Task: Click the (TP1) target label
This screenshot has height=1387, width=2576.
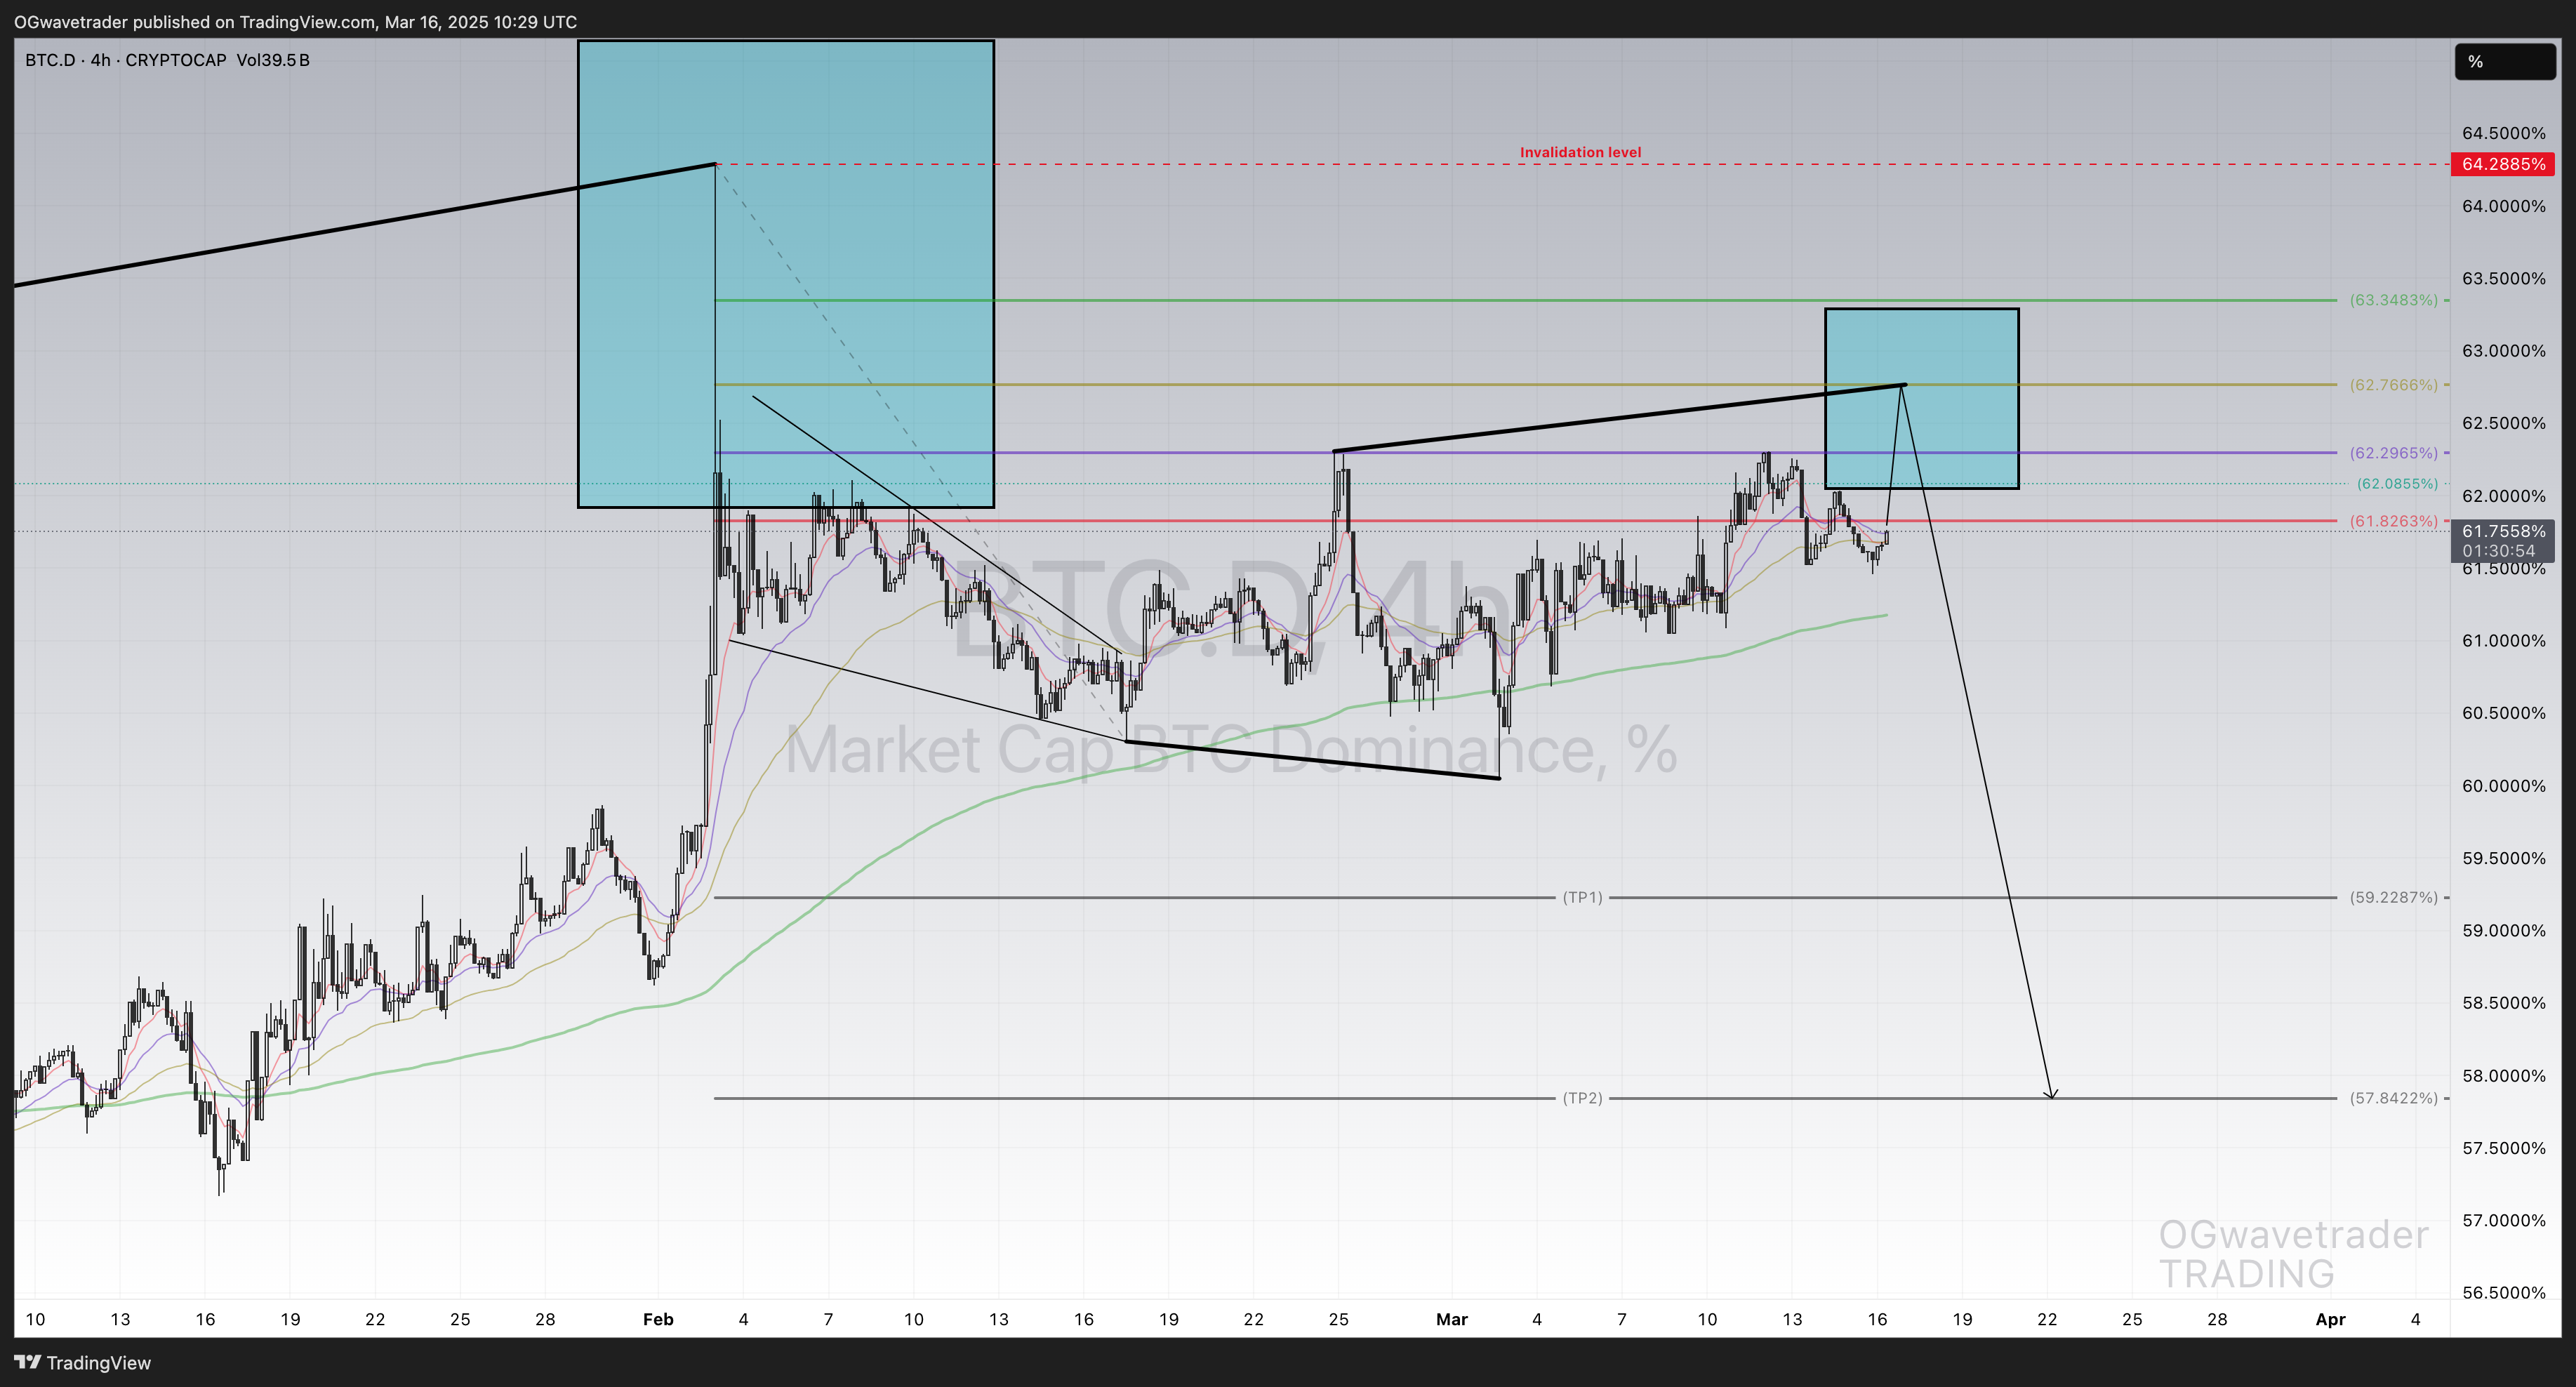Action: tap(1582, 898)
